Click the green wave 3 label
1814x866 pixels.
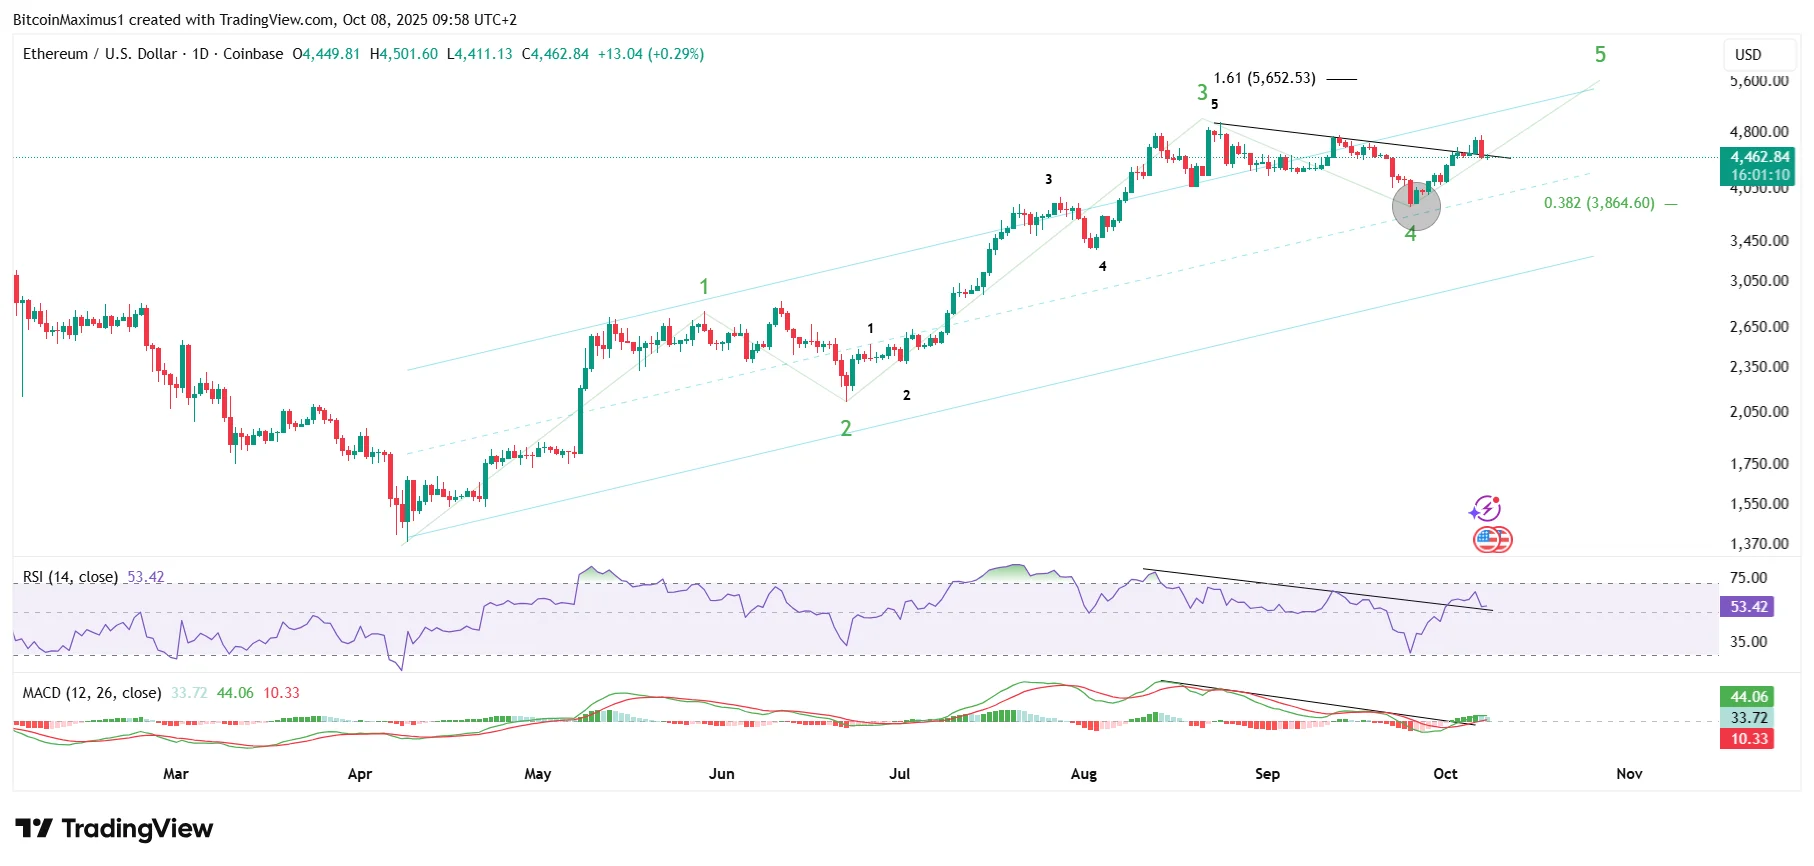pyautogui.click(x=1202, y=93)
